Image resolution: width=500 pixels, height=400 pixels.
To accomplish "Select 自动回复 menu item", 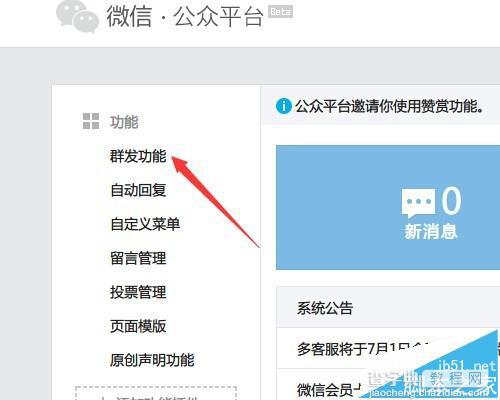I will click(x=138, y=190).
